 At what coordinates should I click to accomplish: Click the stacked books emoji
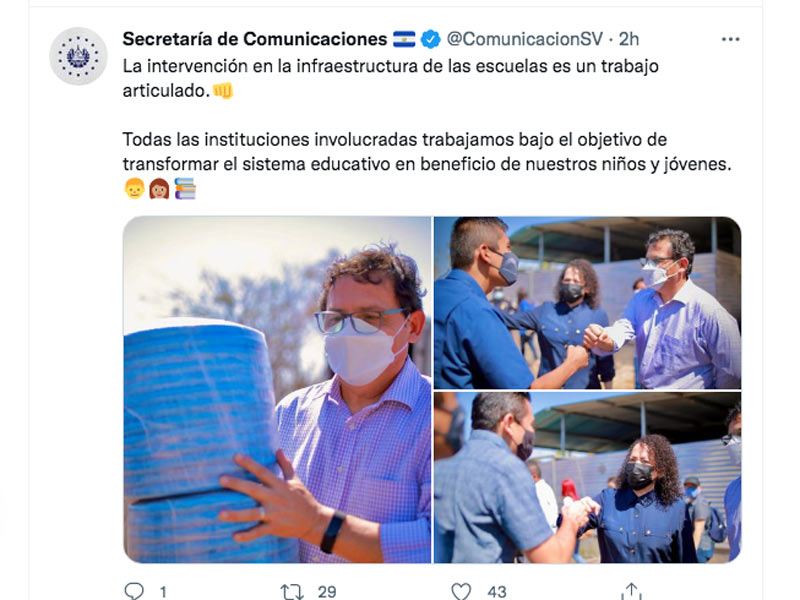(x=185, y=188)
